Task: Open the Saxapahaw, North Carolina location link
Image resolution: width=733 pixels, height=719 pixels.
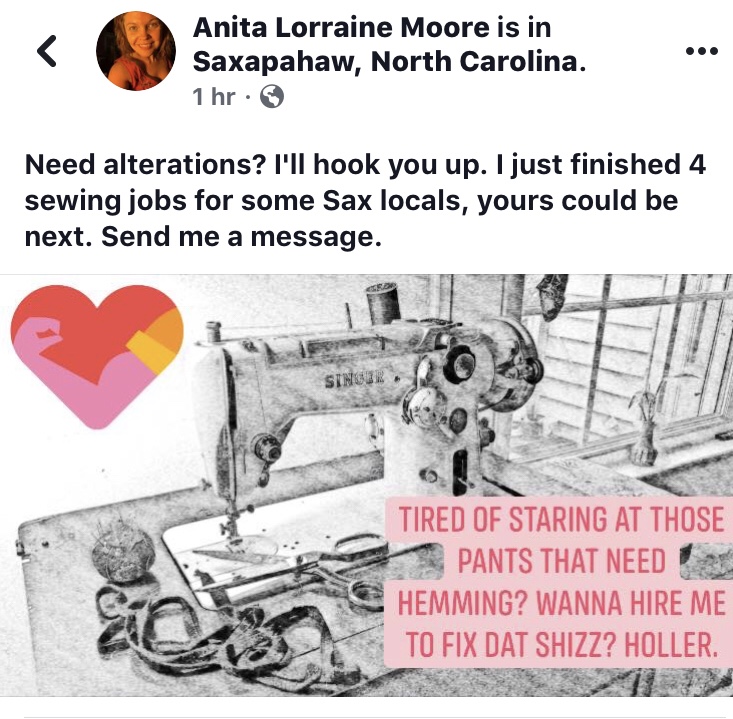Action: point(388,61)
